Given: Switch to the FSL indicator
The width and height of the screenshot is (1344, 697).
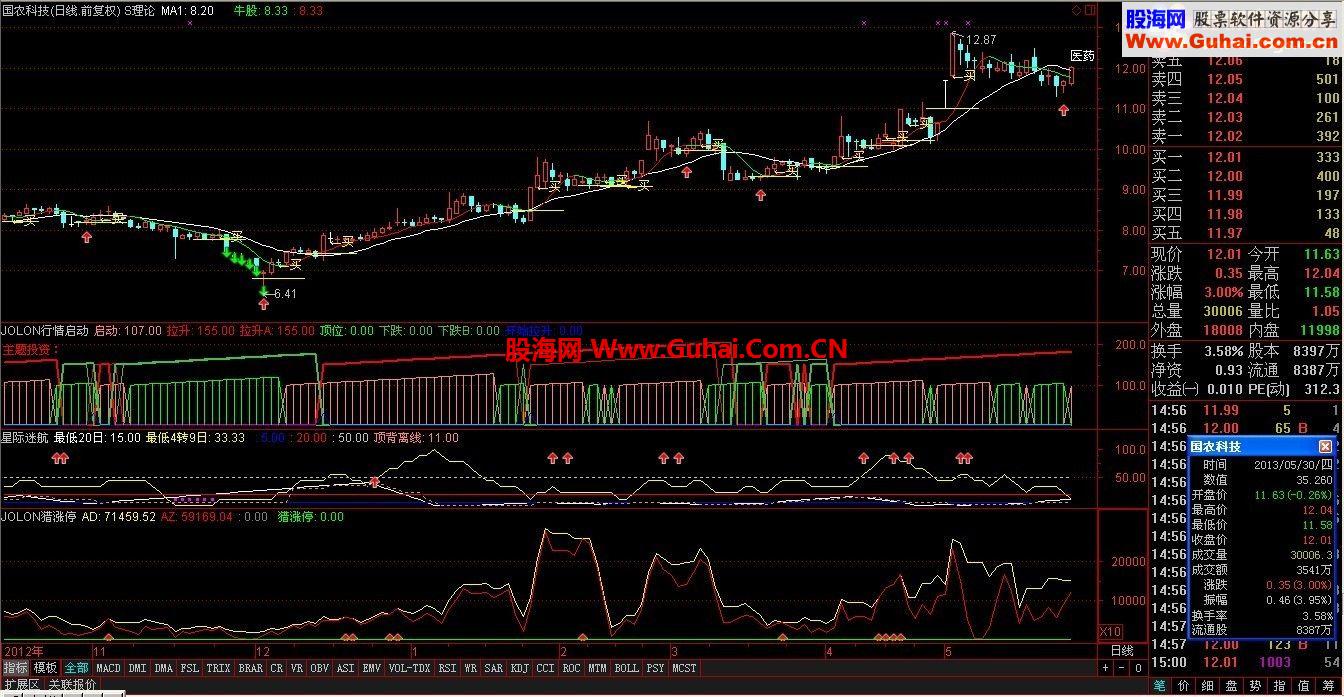Looking at the screenshot, I should (190, 667).
